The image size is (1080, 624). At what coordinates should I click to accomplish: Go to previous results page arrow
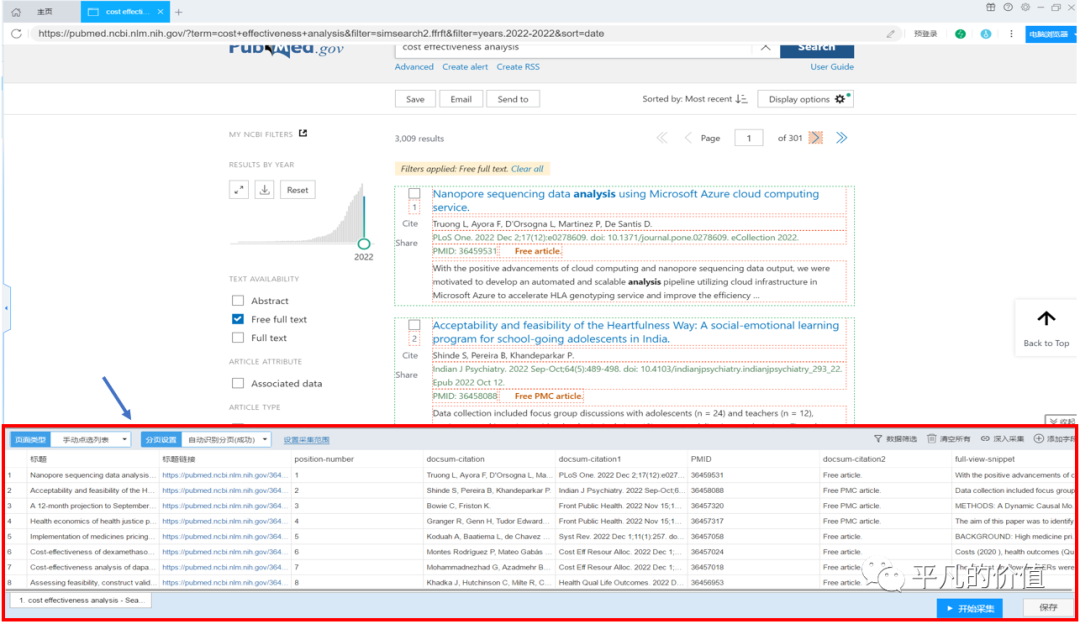click(687, 138)
